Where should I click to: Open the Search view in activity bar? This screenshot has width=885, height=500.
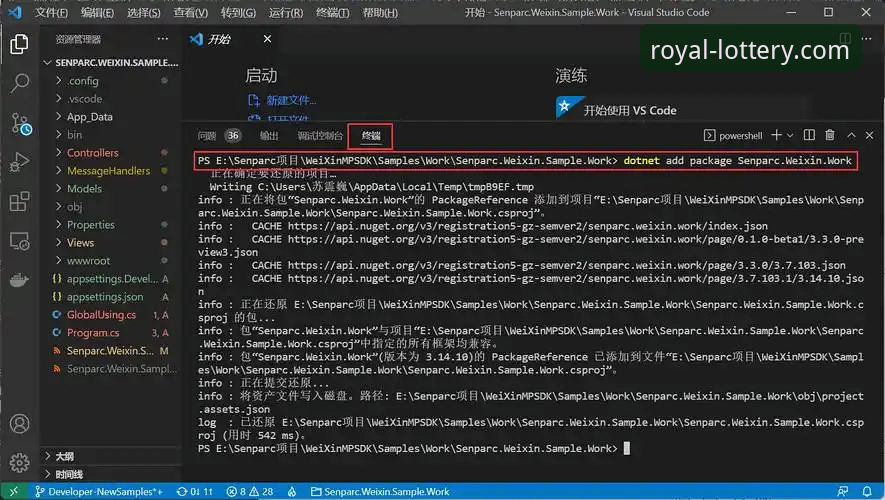tap(19, 83)
